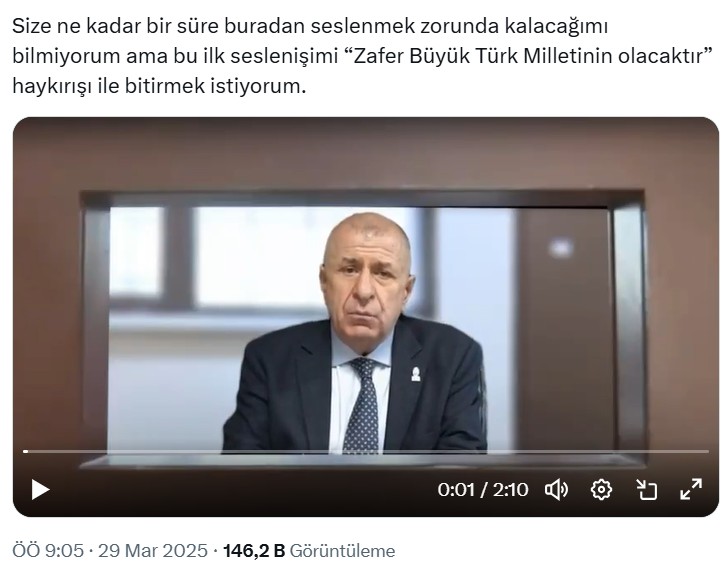Open the 146,2 B Görüntüleme view count
The image size is (726, 570).
click(309, 551)
